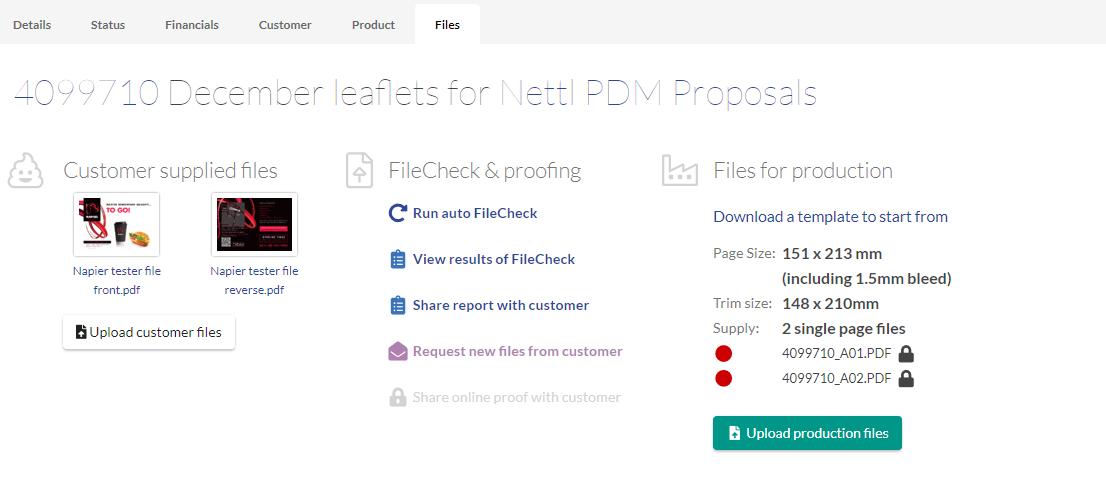Click the factory icon beside Files for production
1106x491 pixels.
tap(680, 171)
